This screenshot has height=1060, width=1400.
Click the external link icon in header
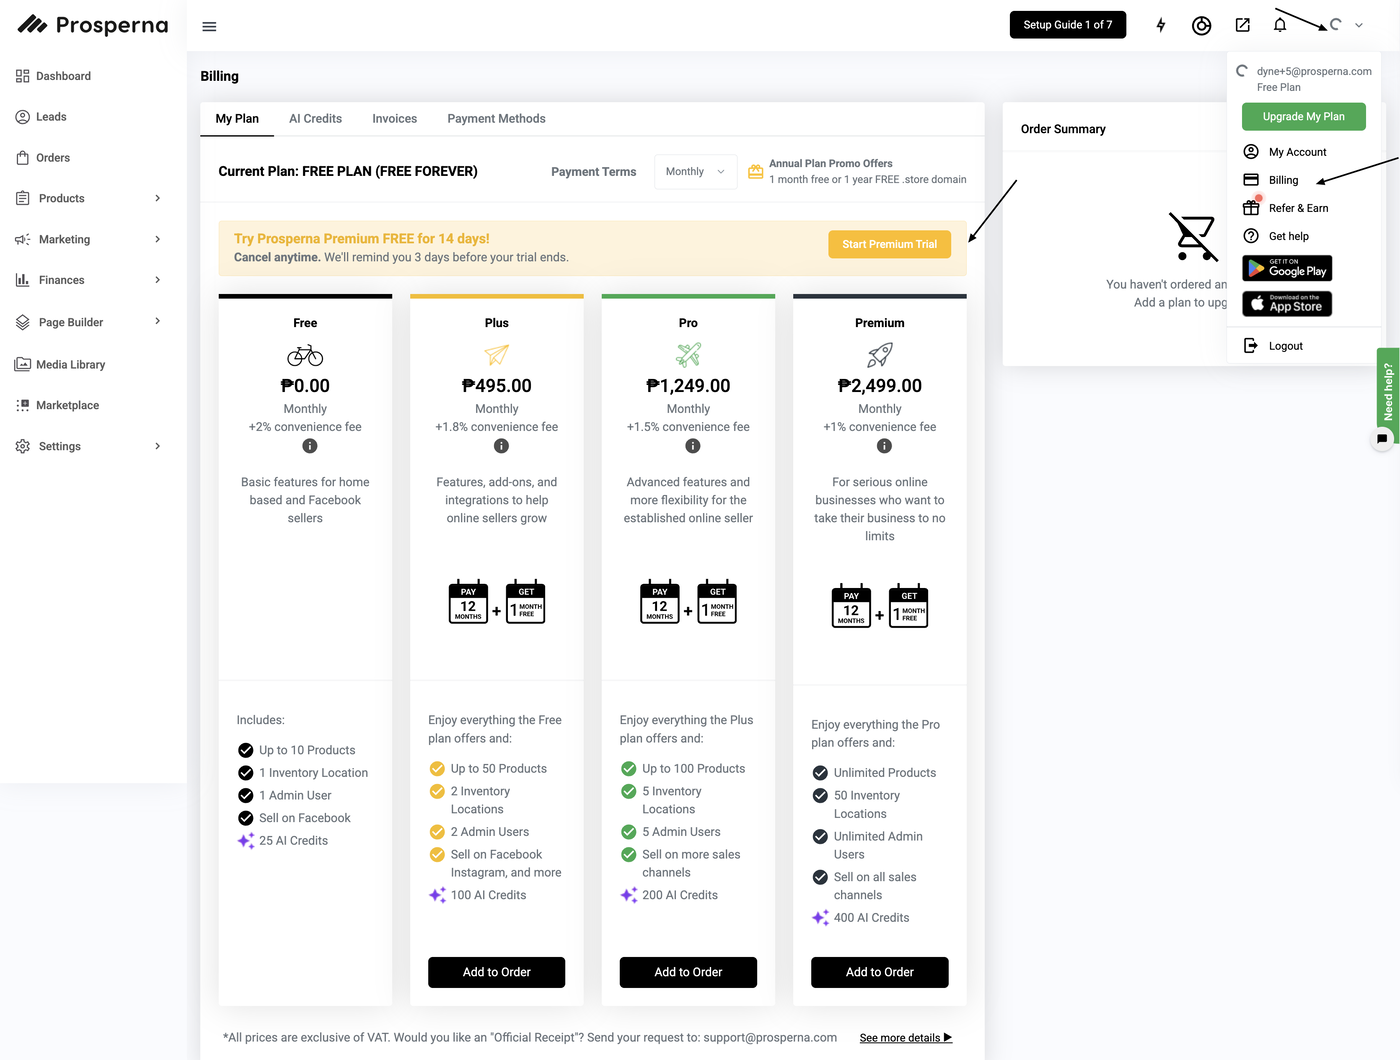pos(1243,25)
